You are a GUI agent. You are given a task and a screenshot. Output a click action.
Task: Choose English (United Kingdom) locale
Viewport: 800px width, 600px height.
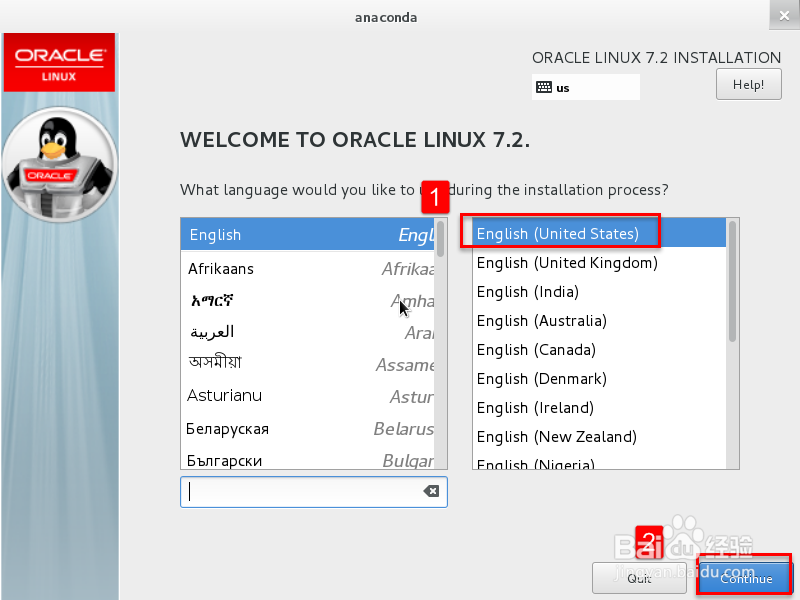point(567,263)
